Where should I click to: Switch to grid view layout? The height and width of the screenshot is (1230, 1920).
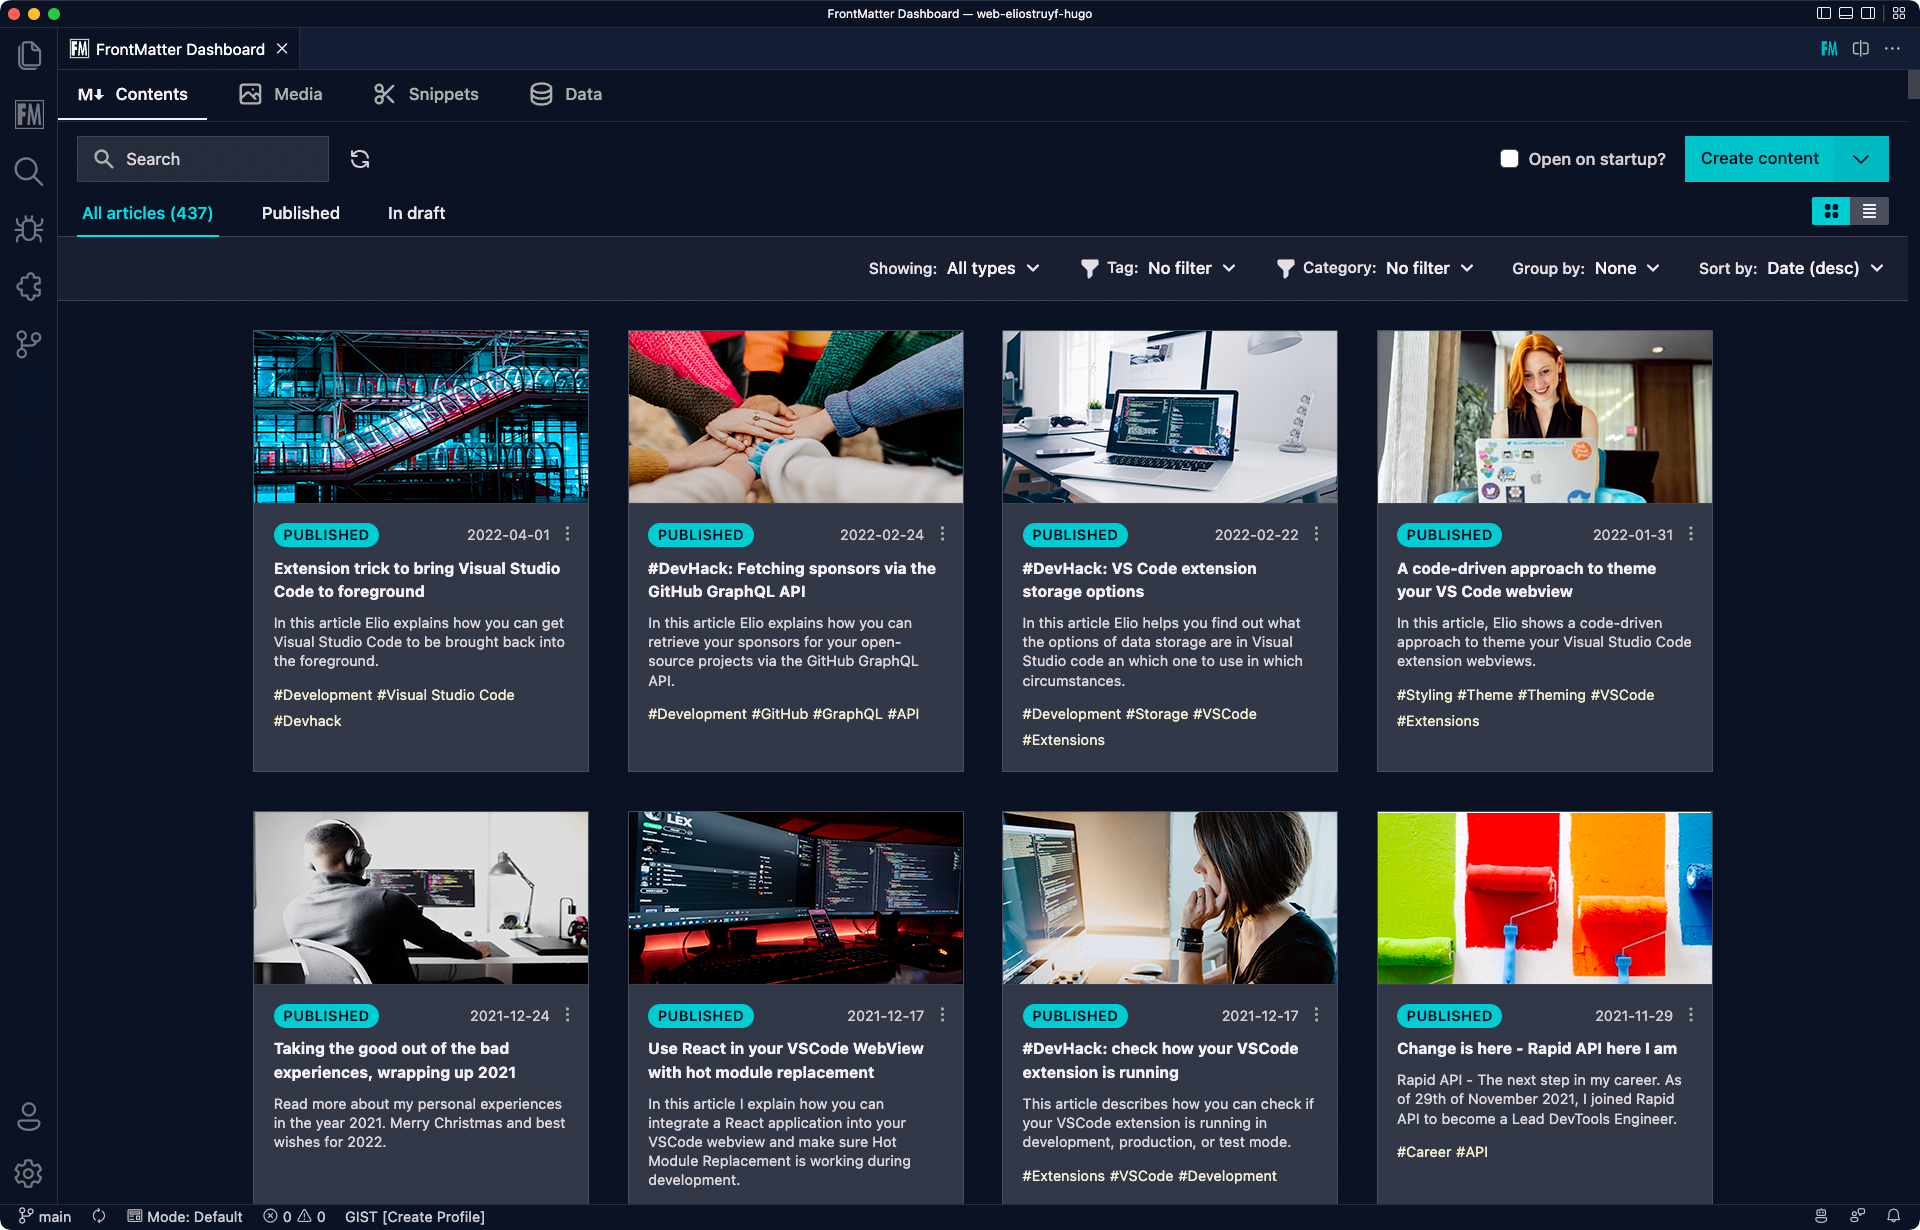(x=1831, y=211)
